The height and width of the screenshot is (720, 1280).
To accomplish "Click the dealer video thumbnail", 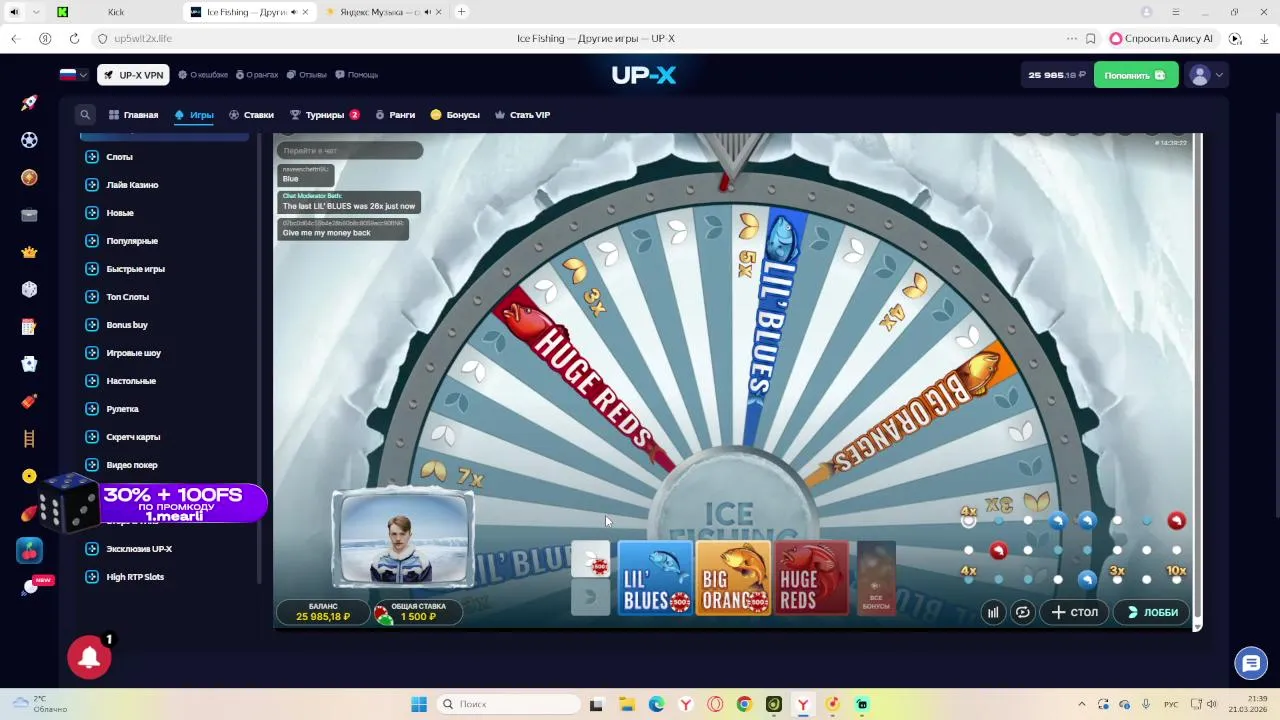I will (x=403, y=539).
